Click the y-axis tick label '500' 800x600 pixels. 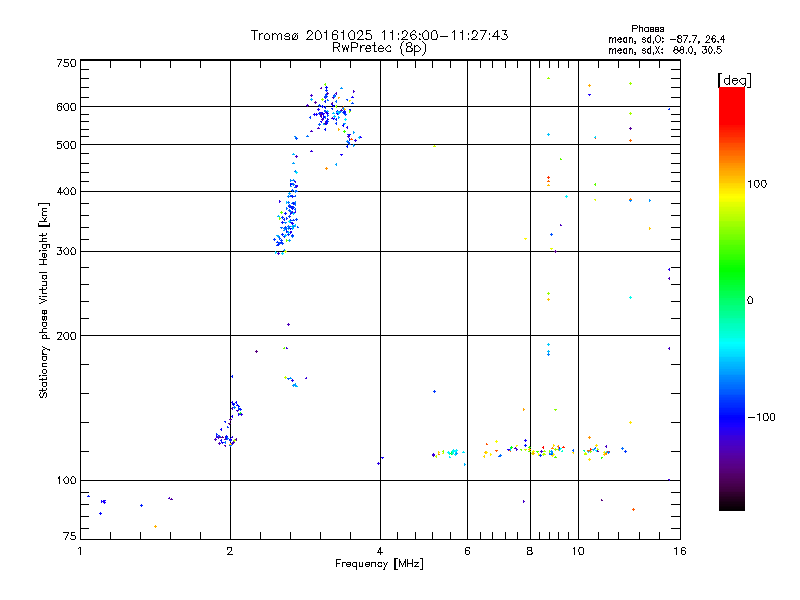(x=66, y=145)
